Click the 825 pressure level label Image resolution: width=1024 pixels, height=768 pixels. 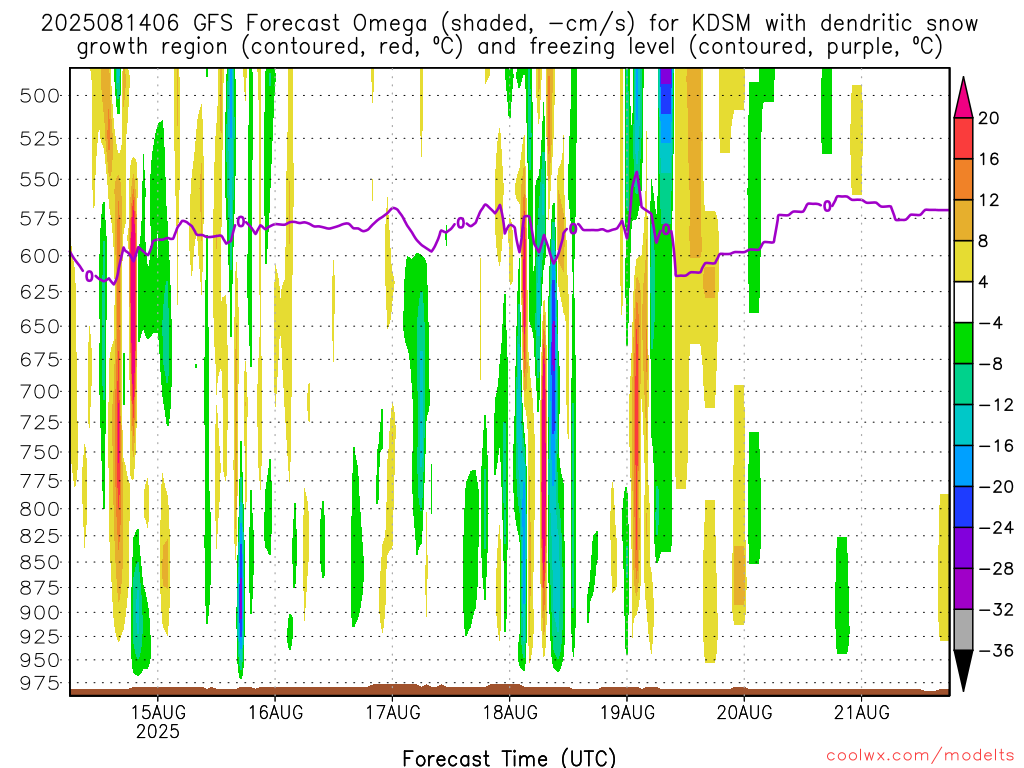[39, 536]
